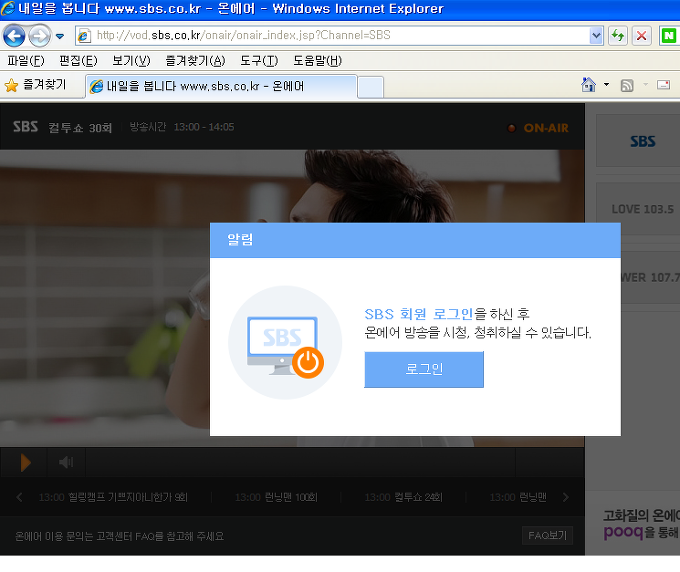Click the orange Play button
Image resolution: width=680 pixels, height=572 pixels.
(x=26, y=462)
